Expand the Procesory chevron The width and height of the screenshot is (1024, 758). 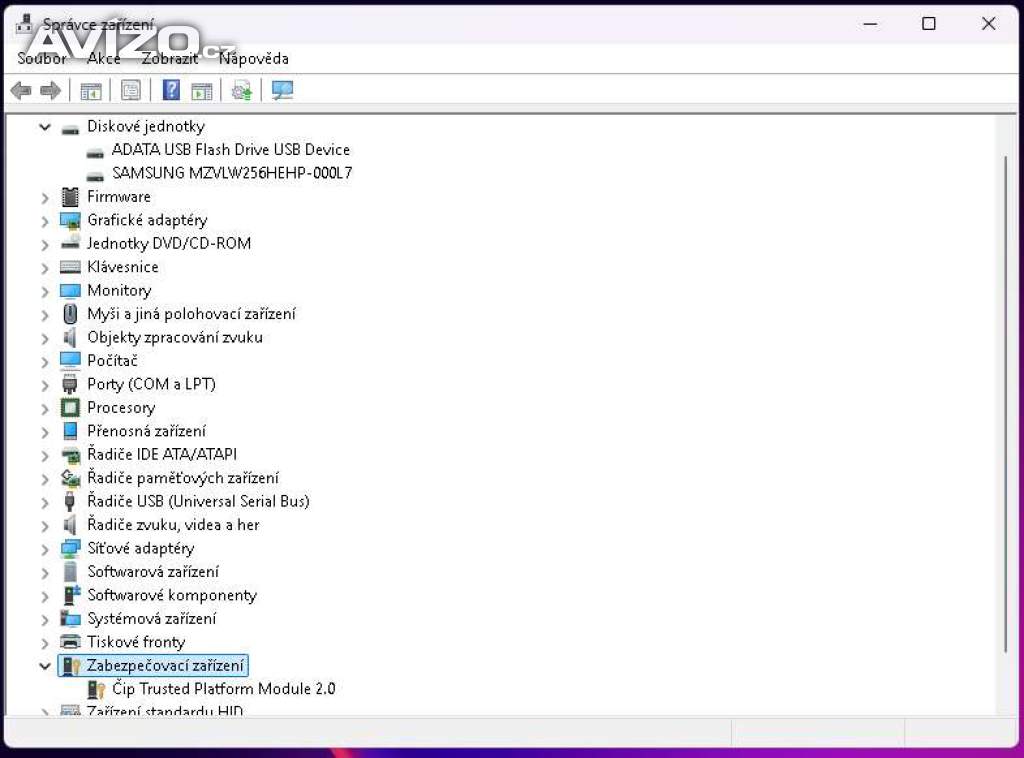pyautogui.click(x=44, y=409)
